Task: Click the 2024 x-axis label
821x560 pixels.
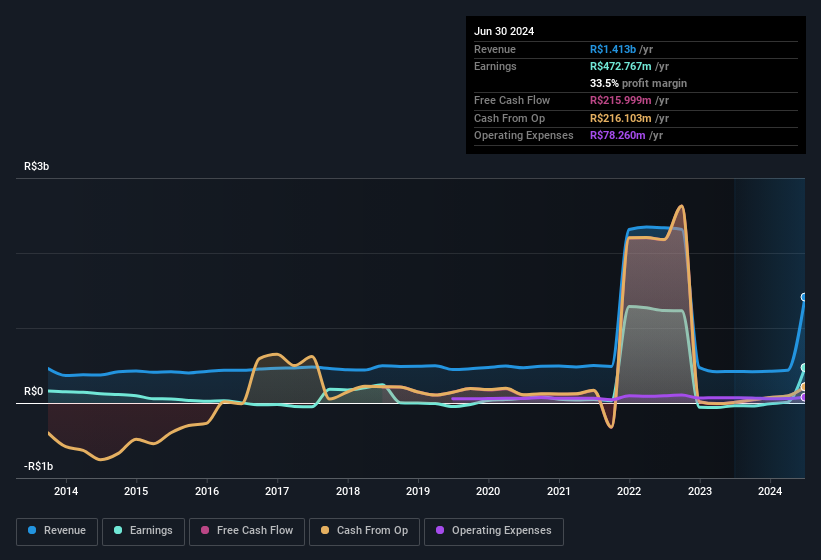Action: [x=770, y=491]
